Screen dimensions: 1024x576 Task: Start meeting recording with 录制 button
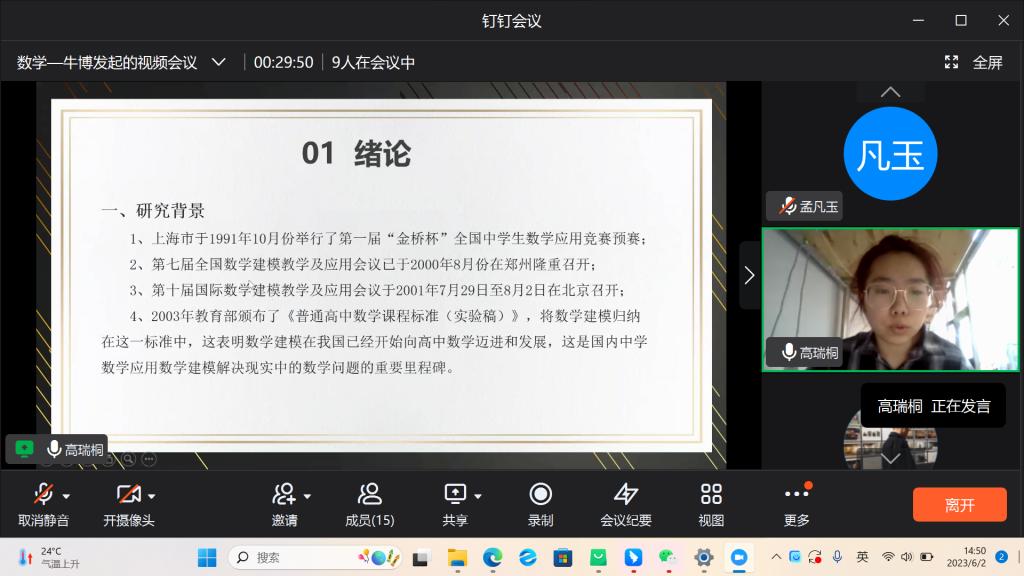(541, 504)
